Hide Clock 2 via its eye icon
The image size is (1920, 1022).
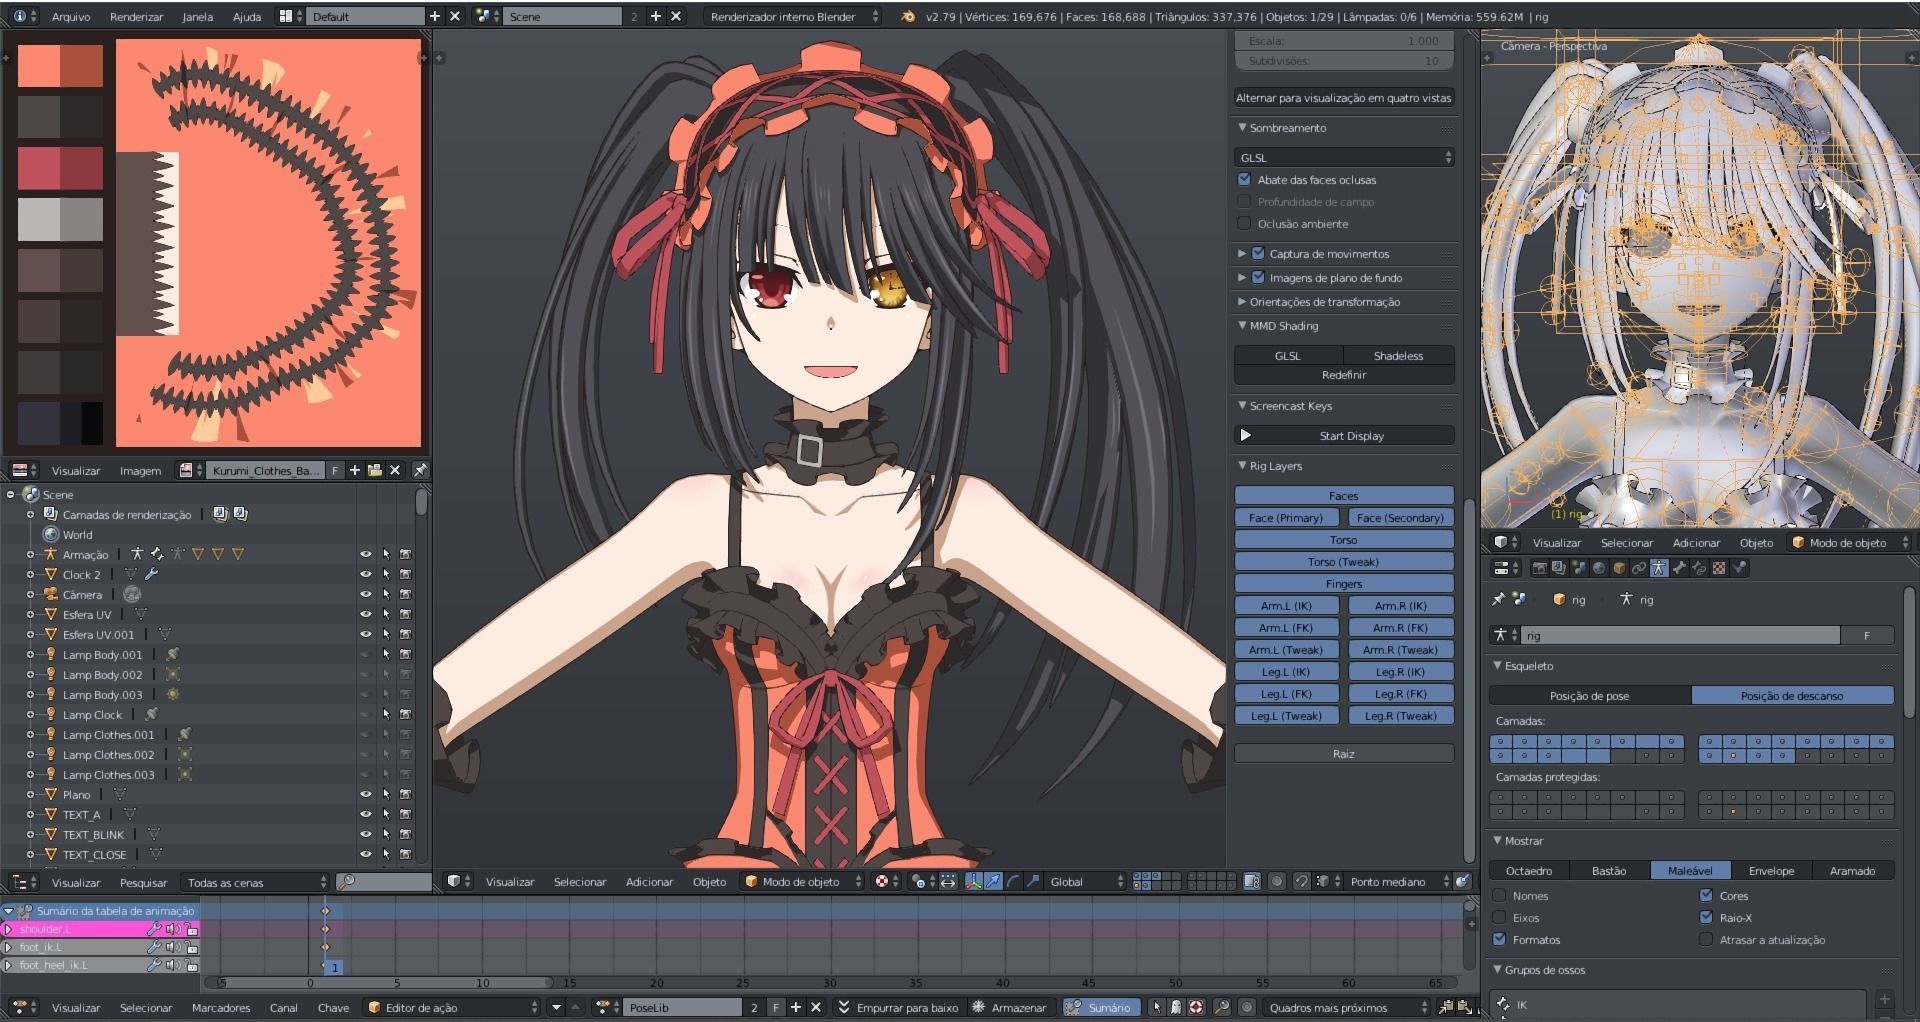[x=365, y=574]
